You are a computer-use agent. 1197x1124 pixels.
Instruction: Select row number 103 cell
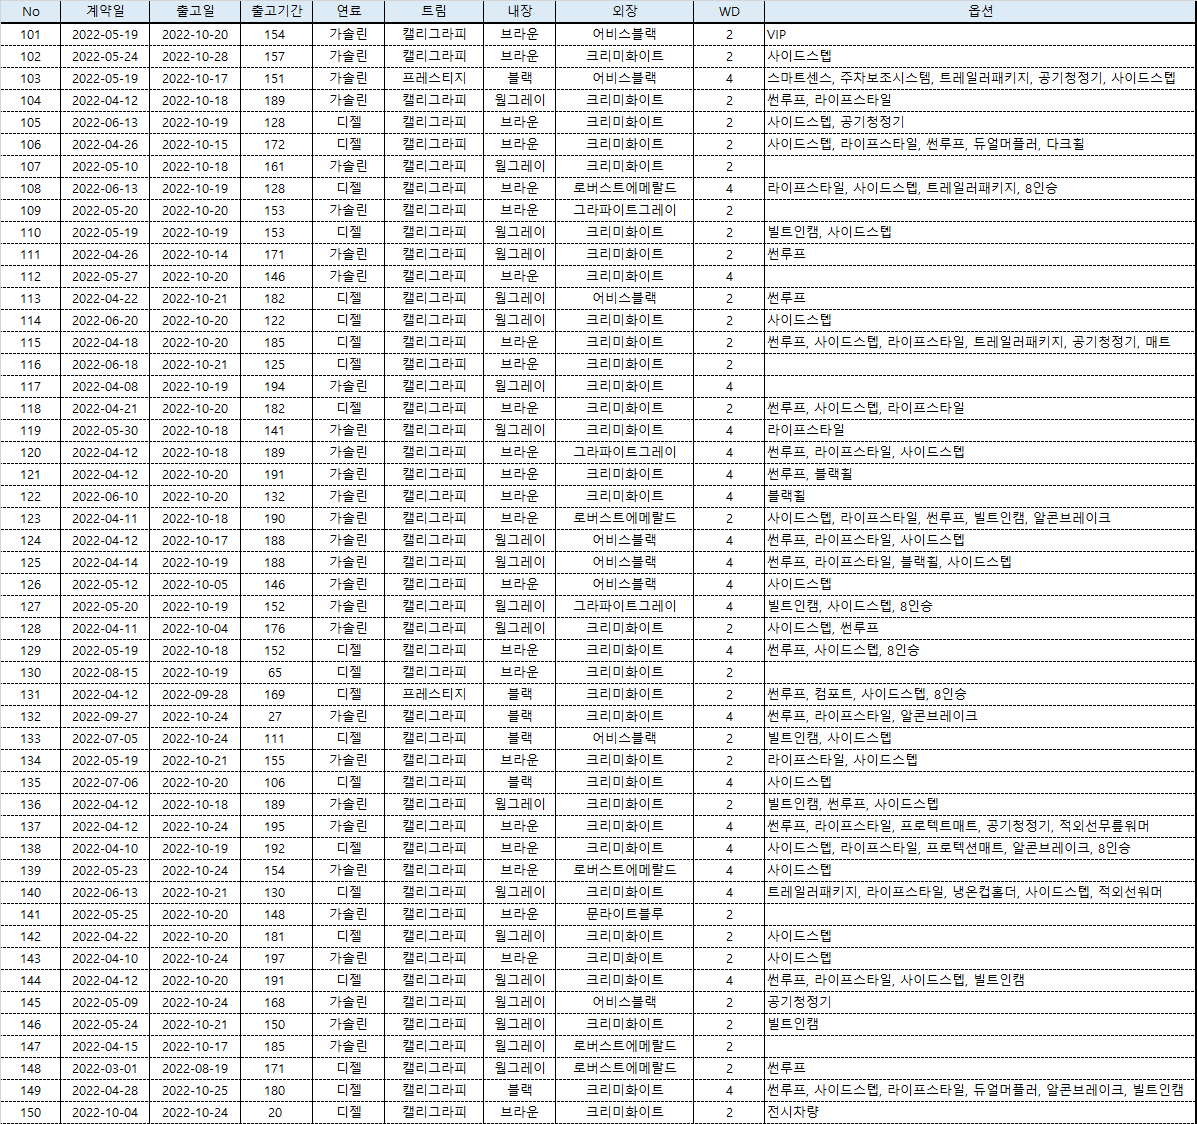tap(31, 79)
